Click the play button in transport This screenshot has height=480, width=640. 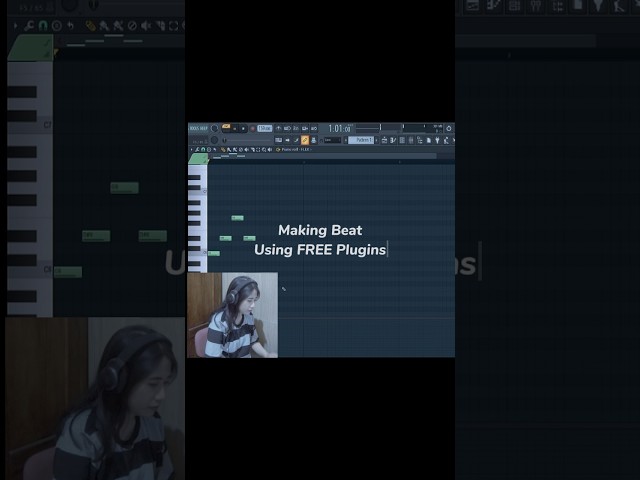coord(235,129)
